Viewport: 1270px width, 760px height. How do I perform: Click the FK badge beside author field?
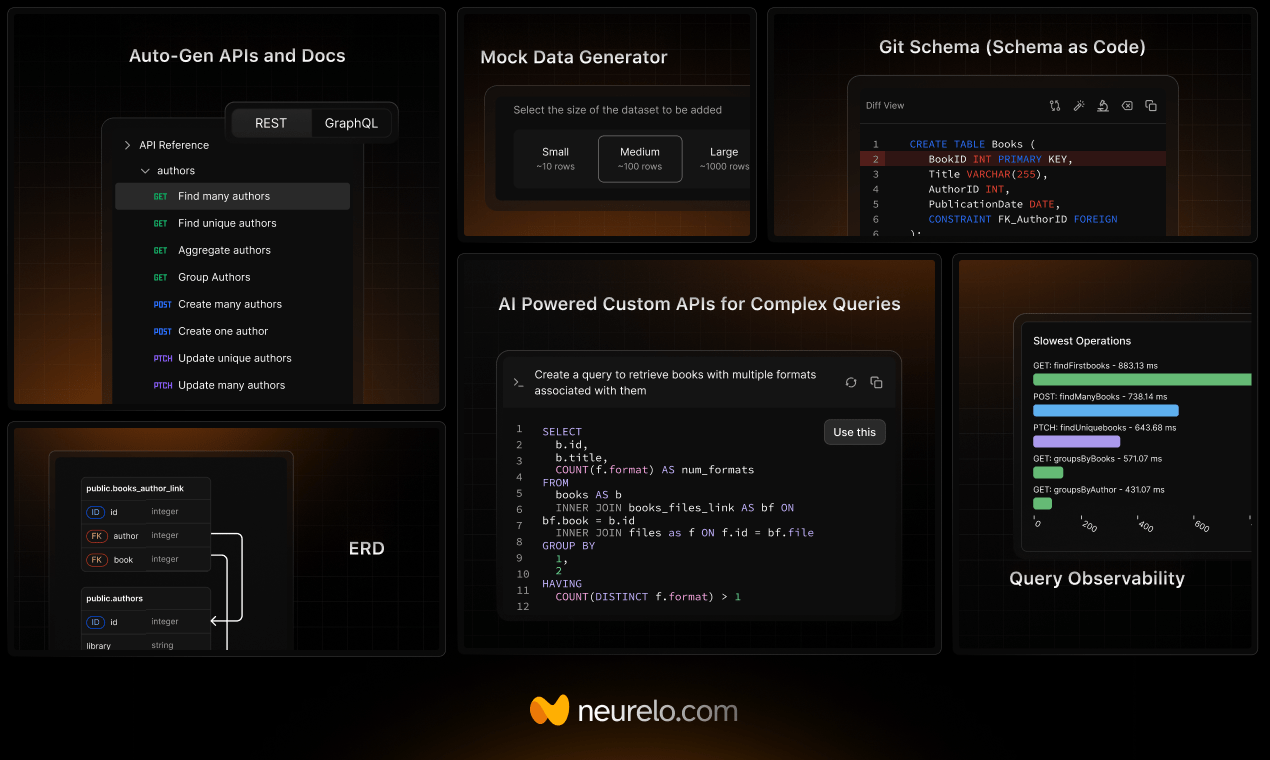click(x=96, y=536)
